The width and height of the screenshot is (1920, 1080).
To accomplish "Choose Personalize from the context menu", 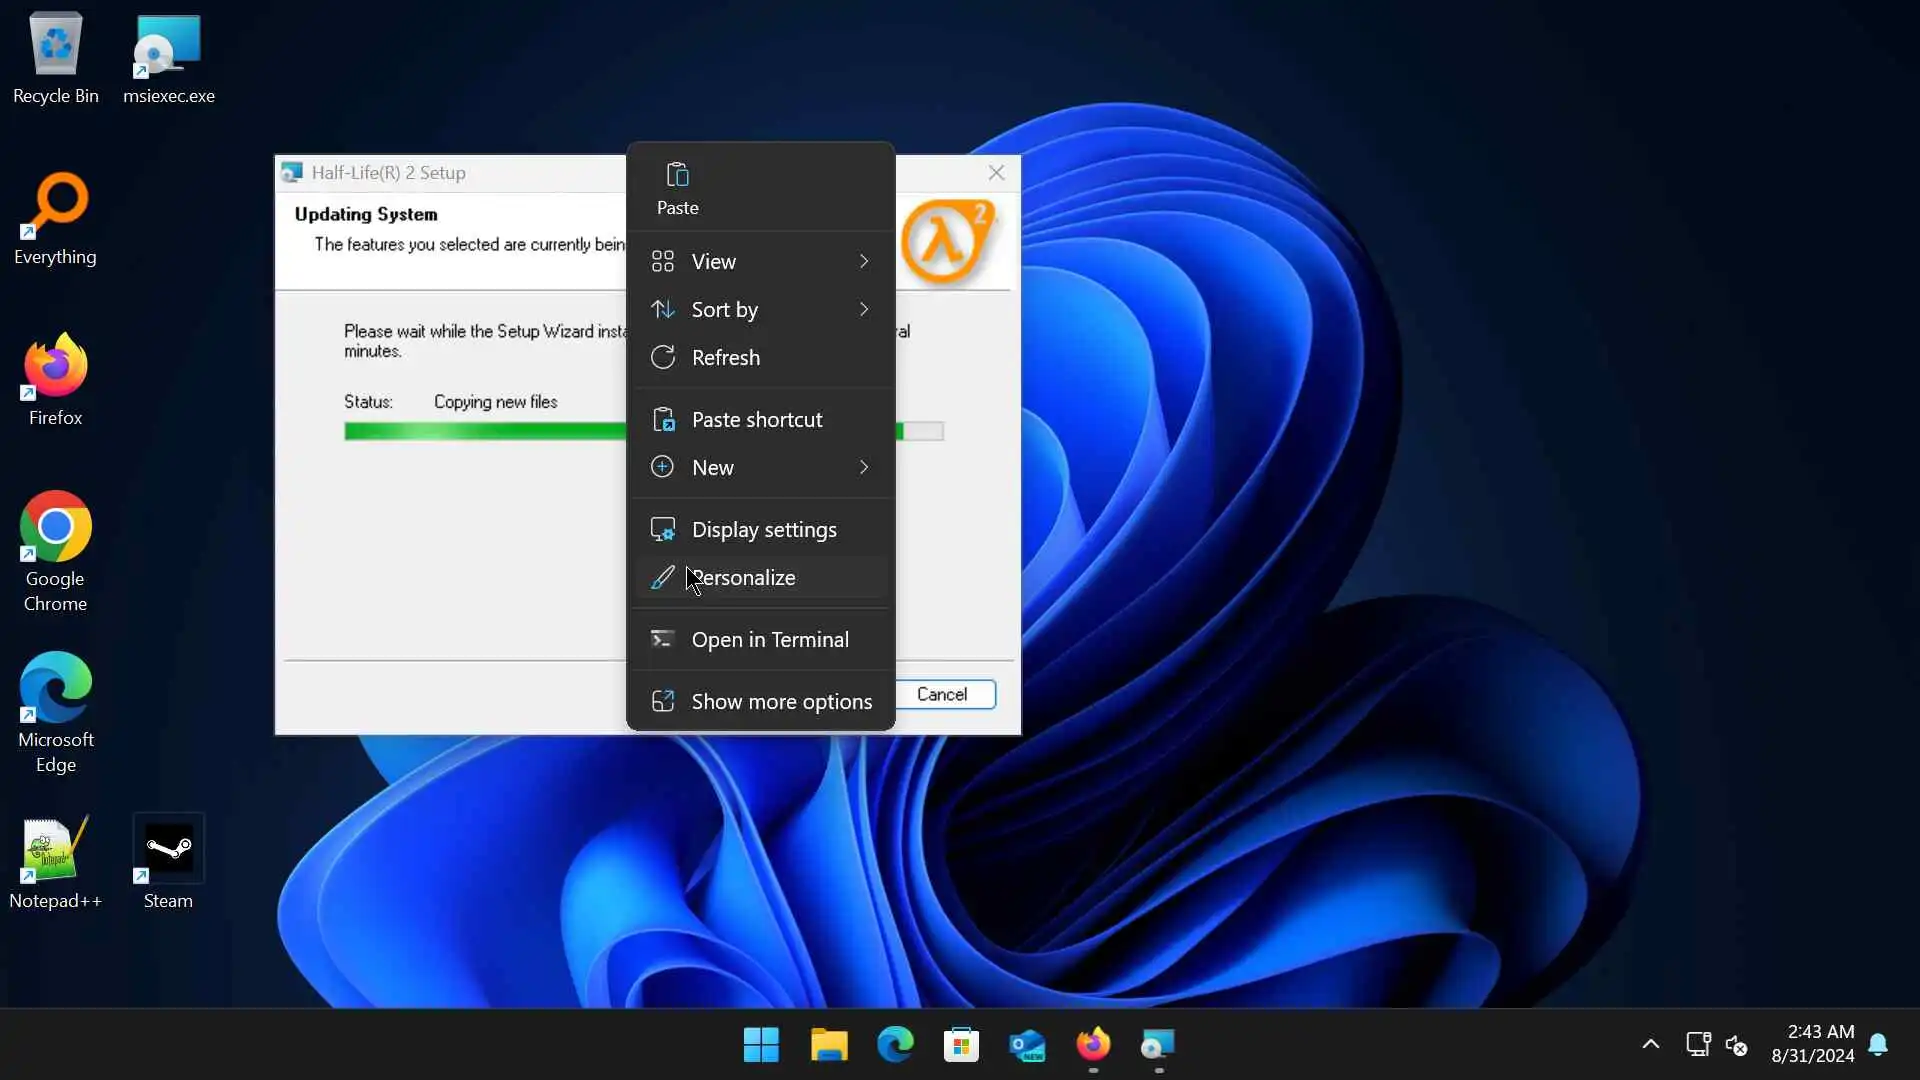I will point(760,577).
